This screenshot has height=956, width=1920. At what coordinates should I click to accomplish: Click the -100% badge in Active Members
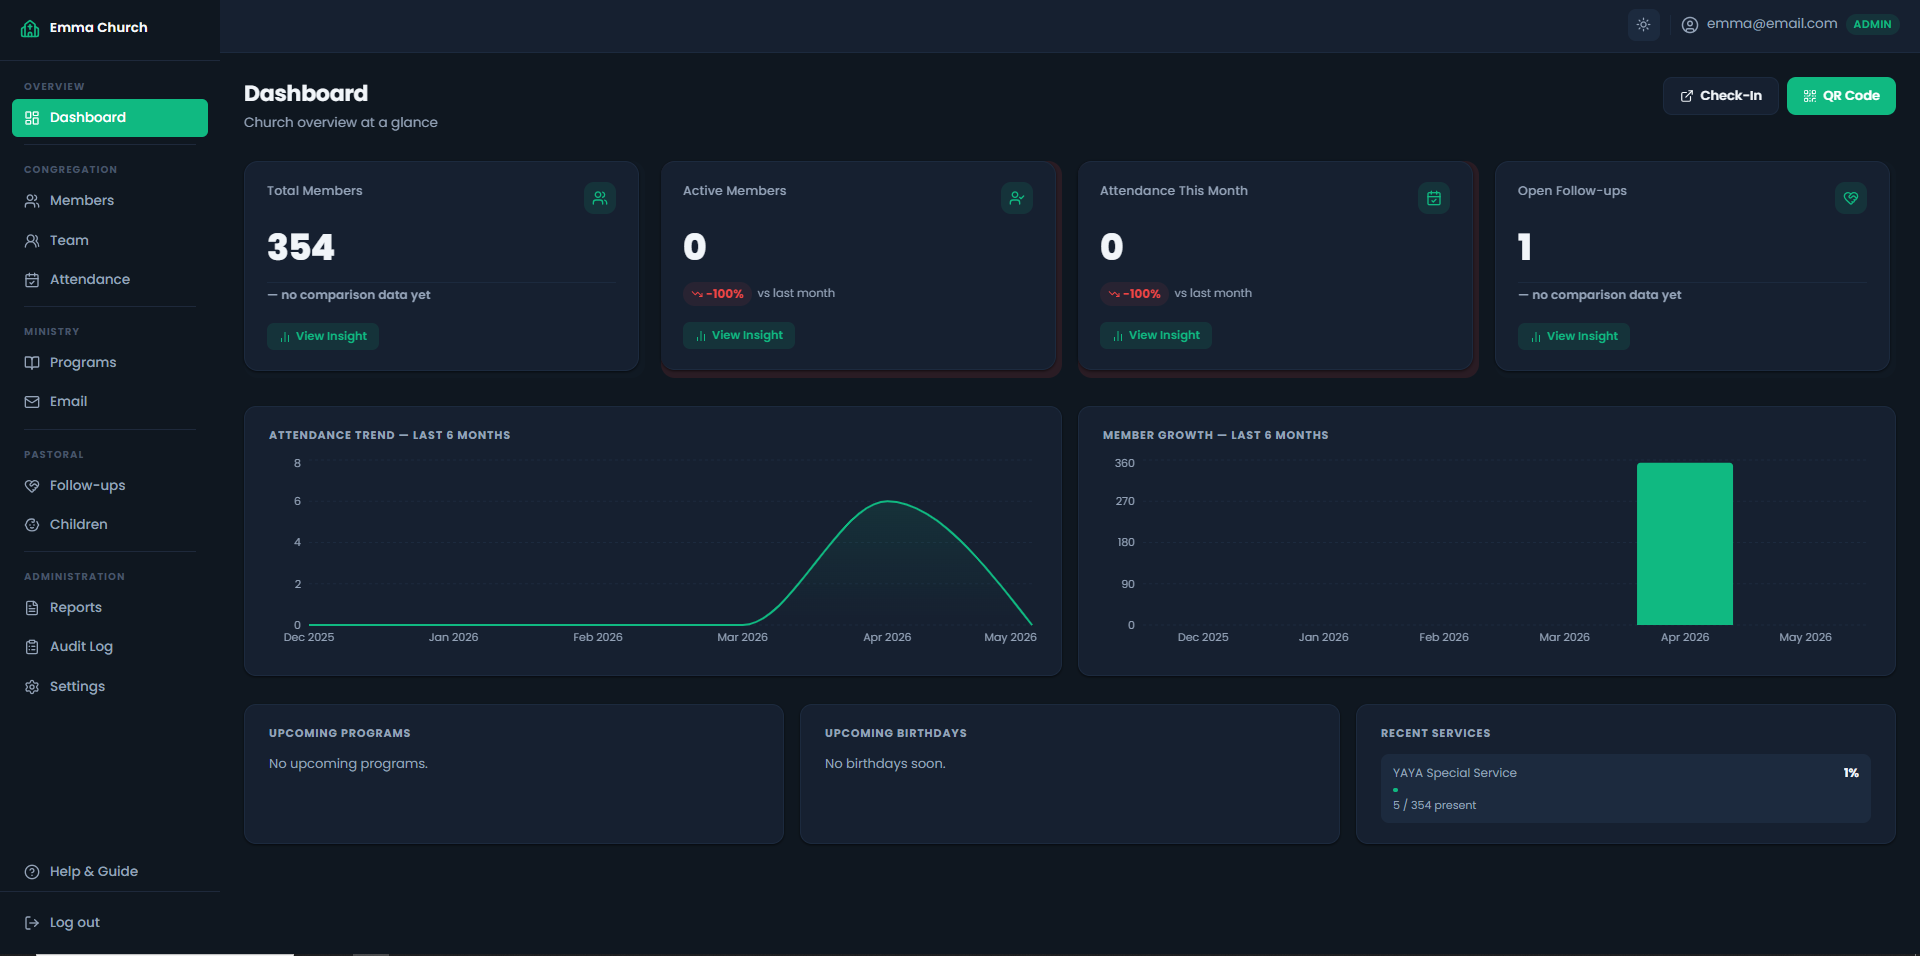[x=717, y=294]
